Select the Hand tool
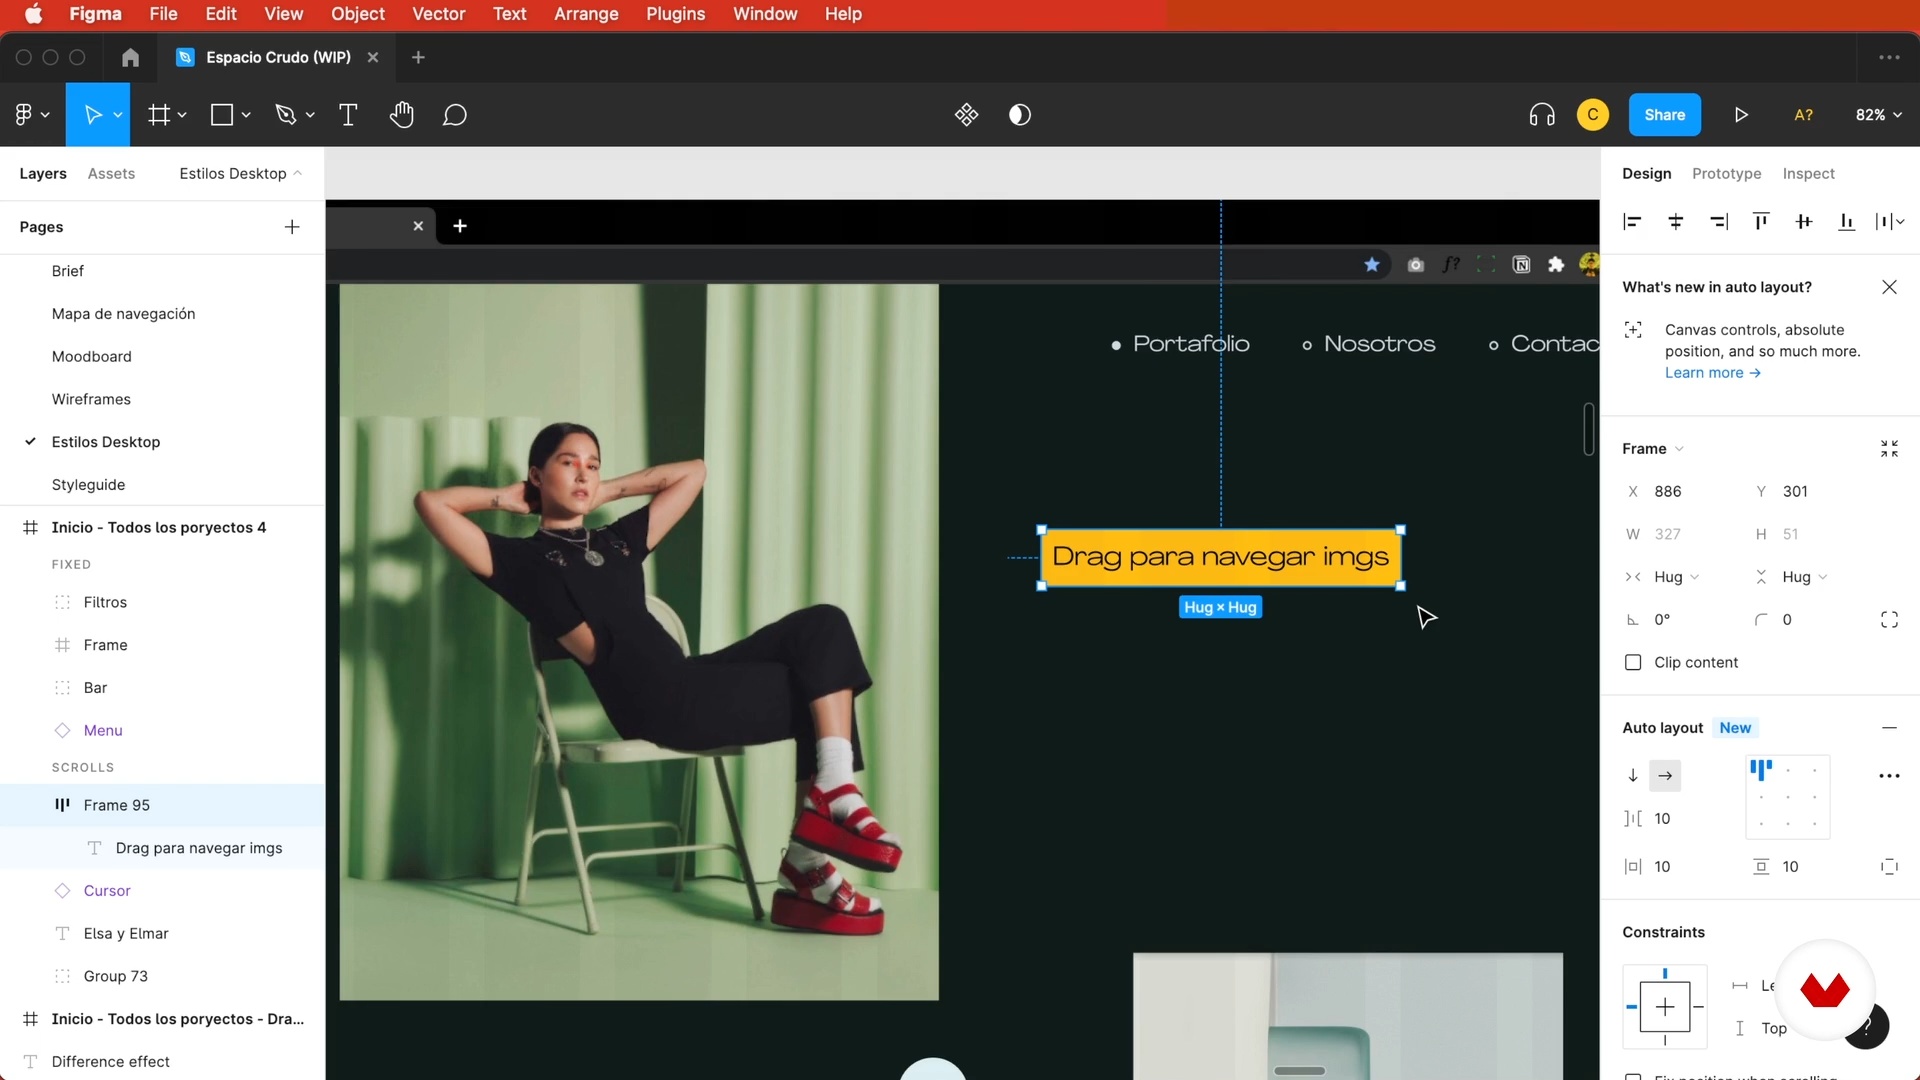 [x=402, y=115]
